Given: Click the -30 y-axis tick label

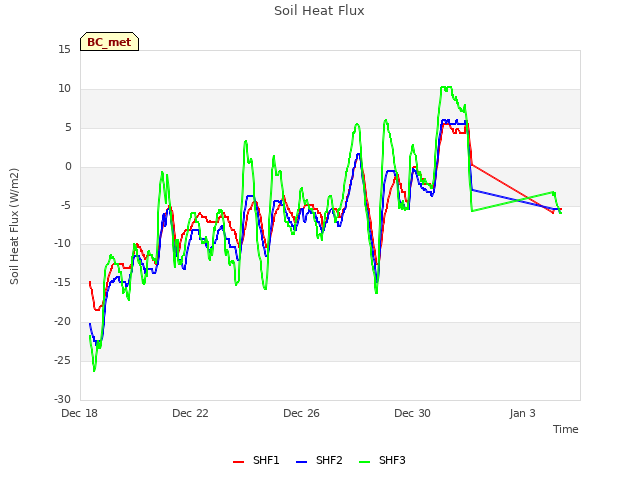Looking at the screenshot, I should [62, 399].
